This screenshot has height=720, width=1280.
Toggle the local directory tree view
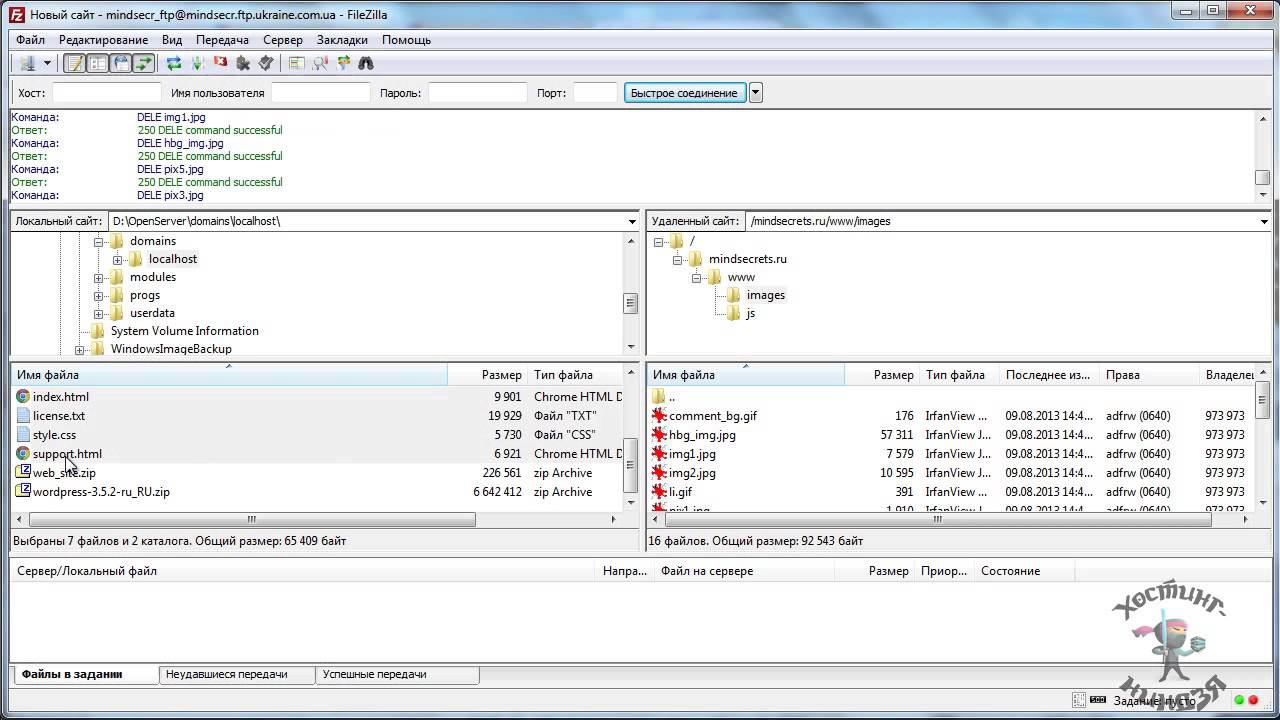98,63
